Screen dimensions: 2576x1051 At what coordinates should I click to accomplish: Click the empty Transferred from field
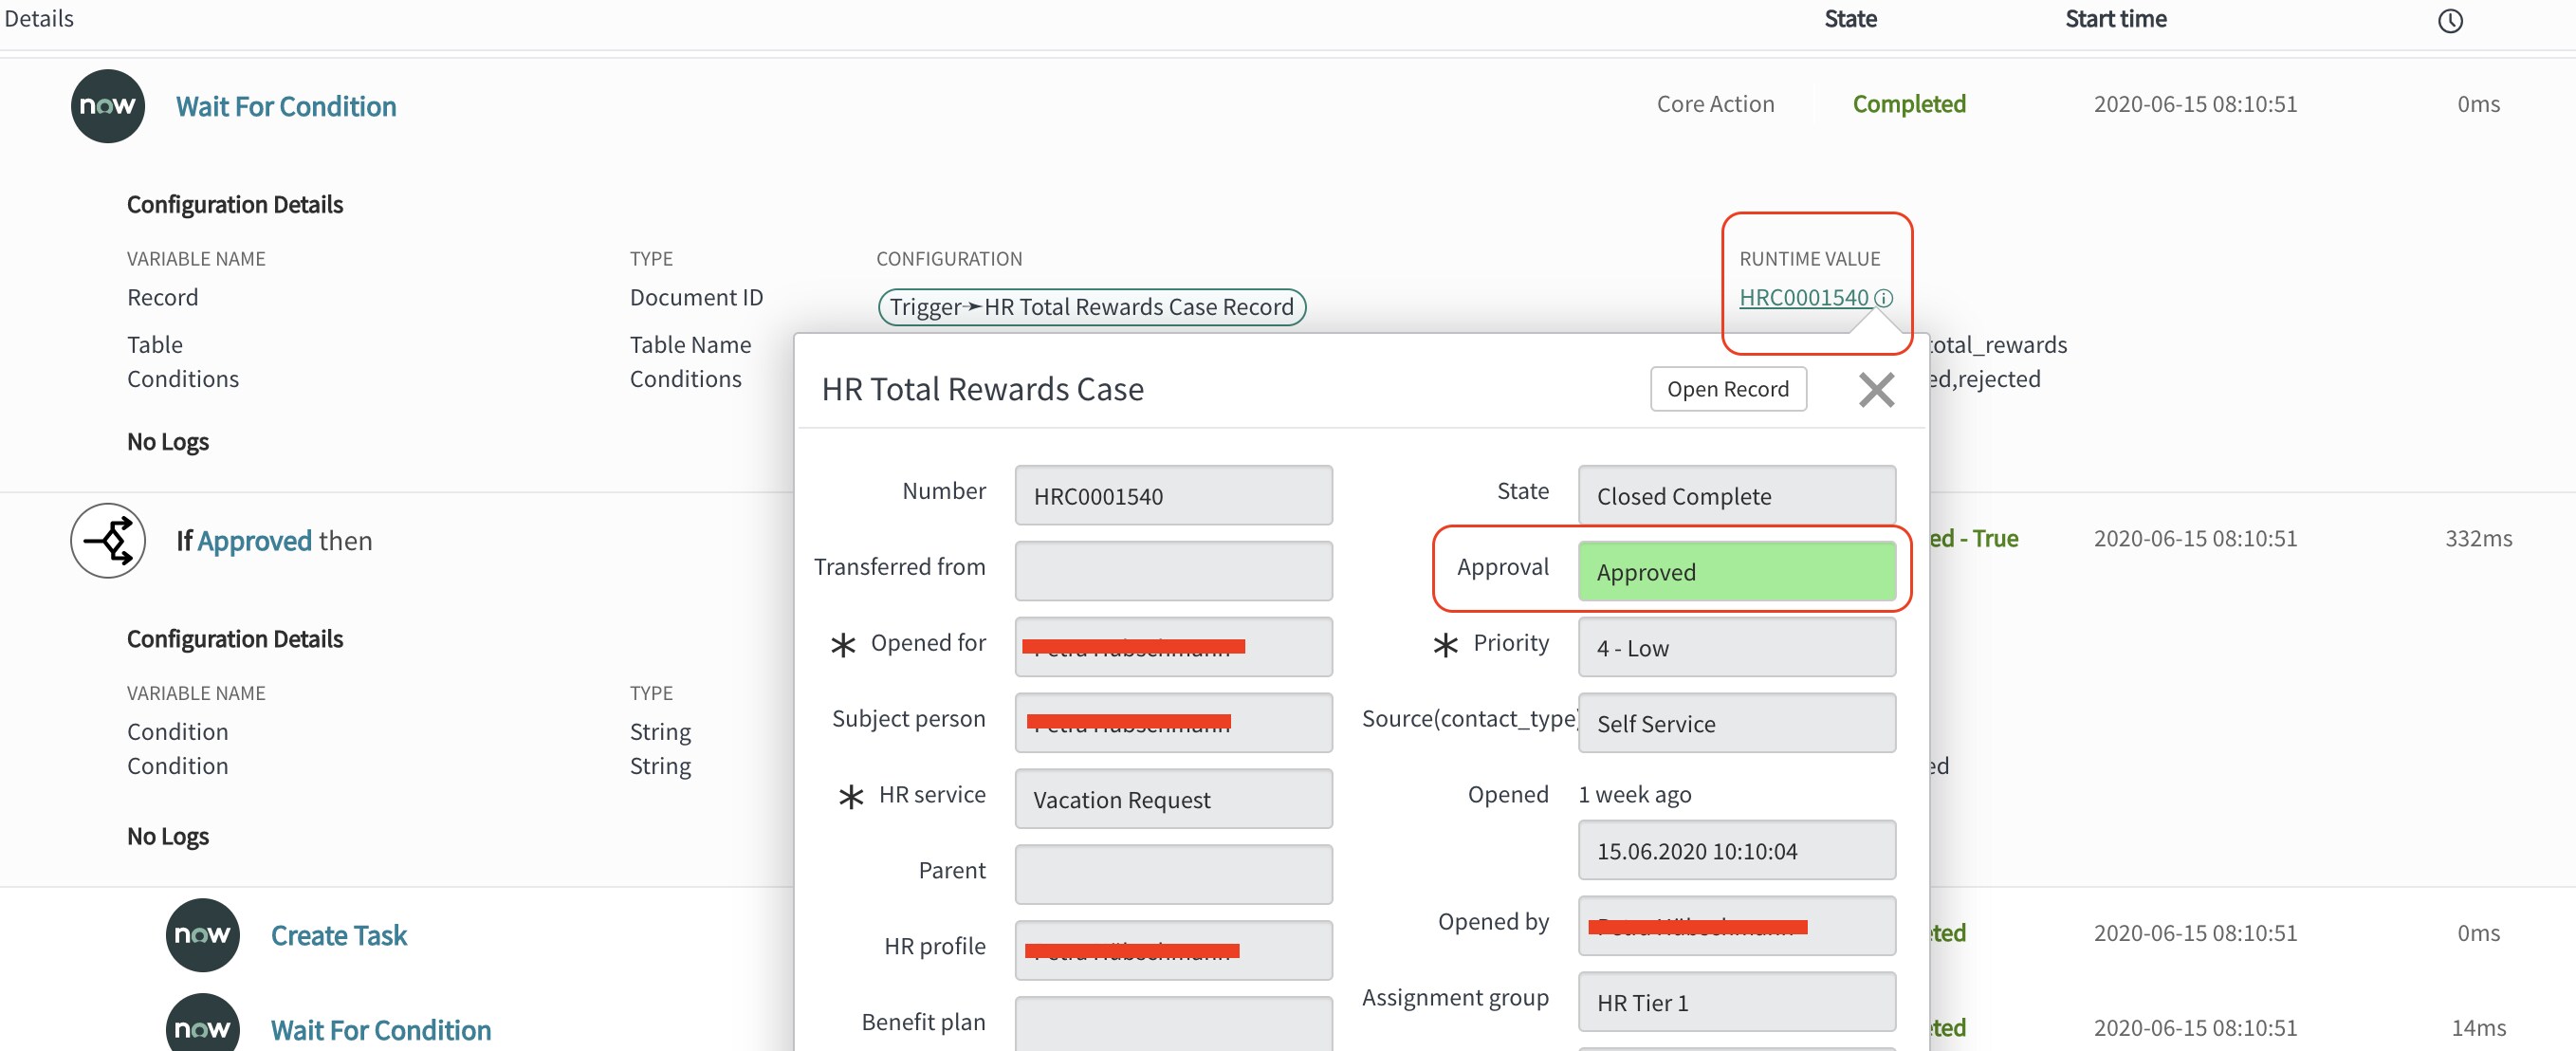[1173, 571]
